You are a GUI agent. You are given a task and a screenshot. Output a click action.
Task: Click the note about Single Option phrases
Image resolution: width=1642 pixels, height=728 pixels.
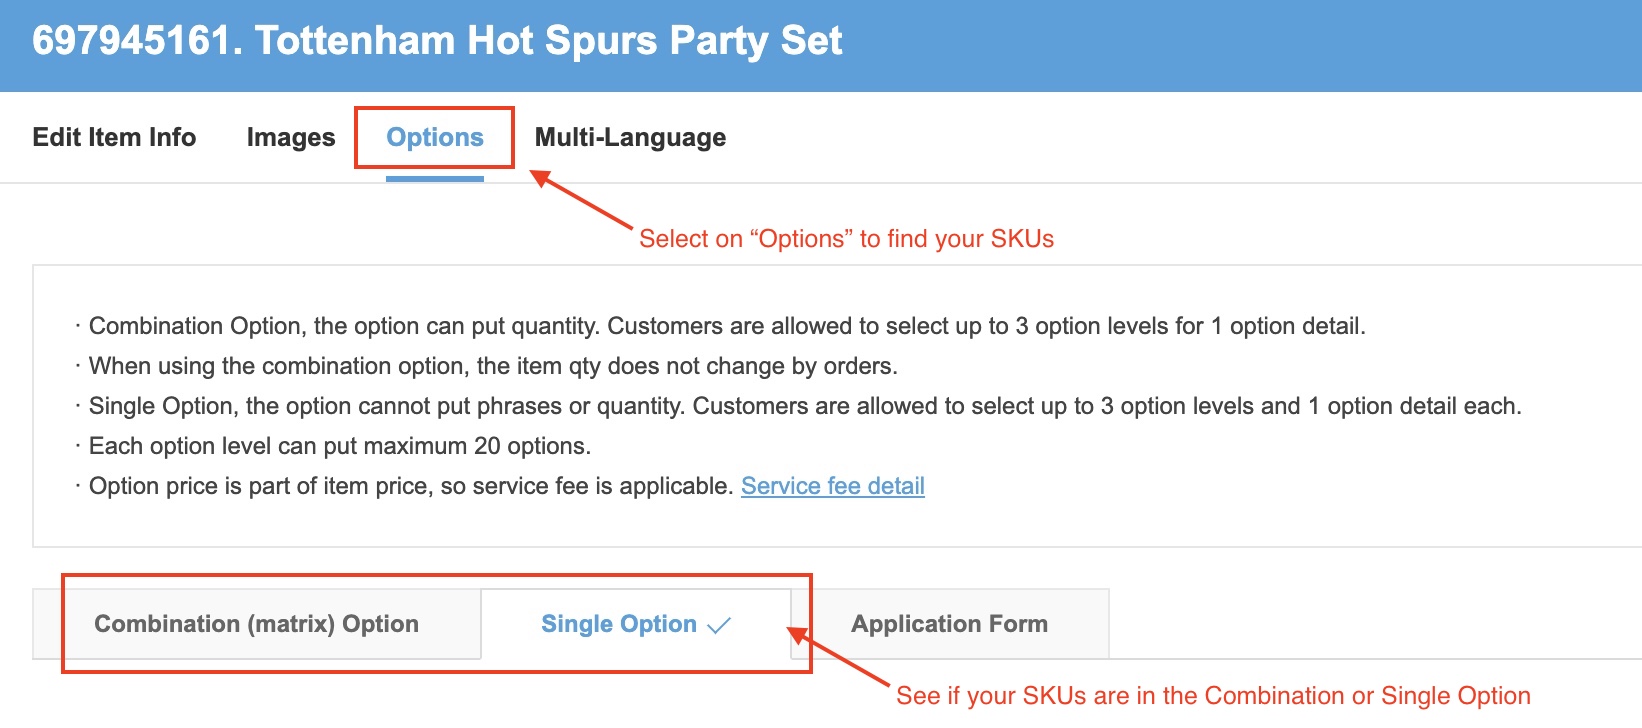tap(804, 406)
